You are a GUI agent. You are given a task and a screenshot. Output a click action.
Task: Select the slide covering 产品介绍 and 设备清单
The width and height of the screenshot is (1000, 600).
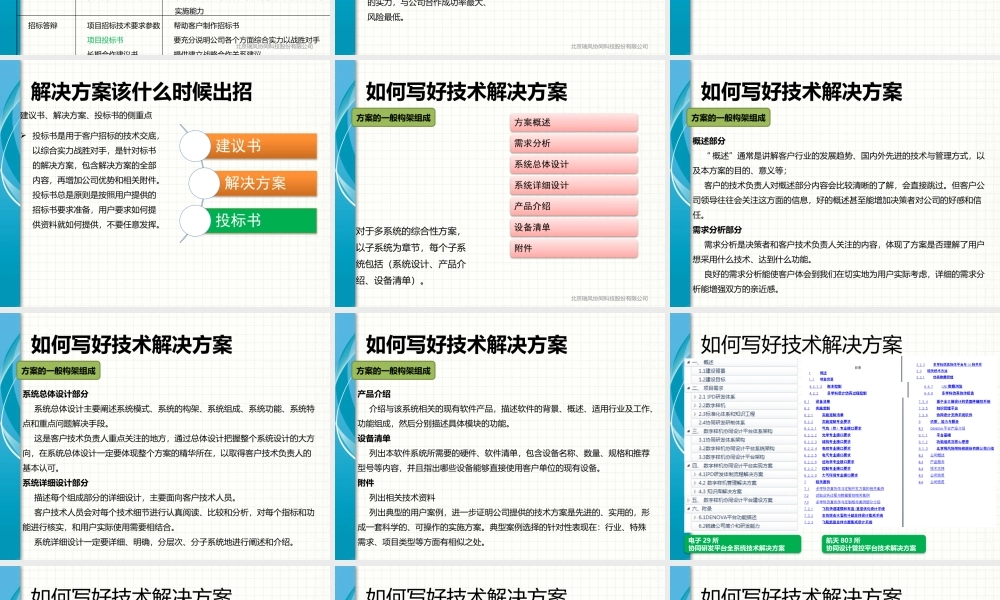[x=500, y=436]
